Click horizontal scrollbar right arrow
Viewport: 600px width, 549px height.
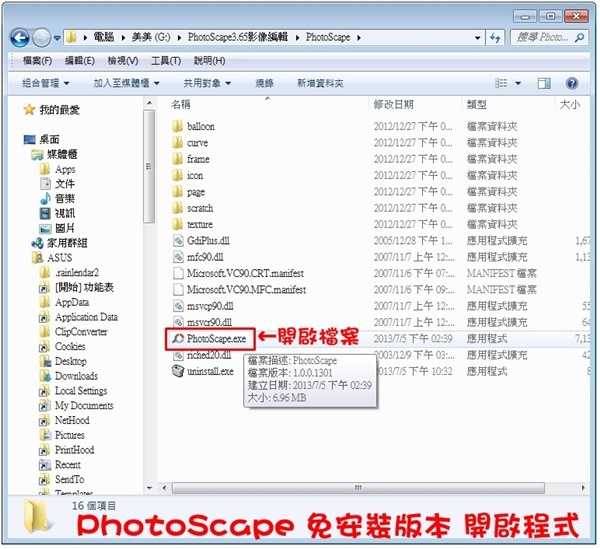583,488
